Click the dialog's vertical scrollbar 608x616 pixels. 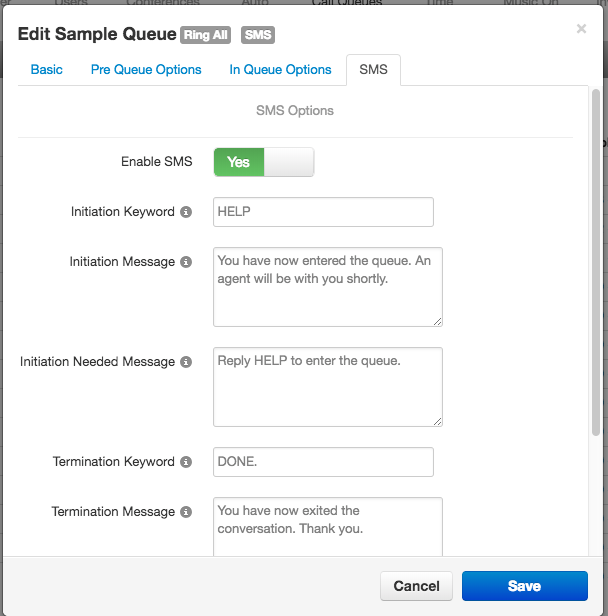tap(596, 260)
